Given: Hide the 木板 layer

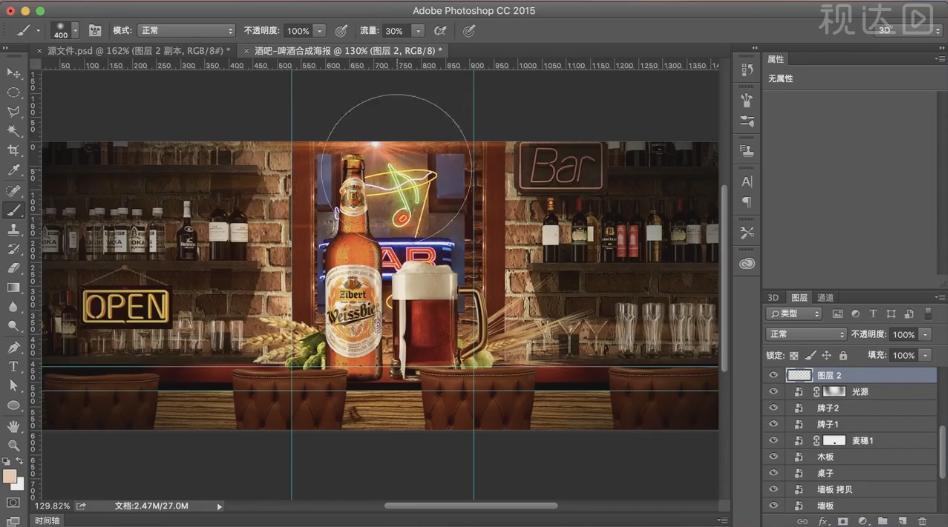Looking at the screenshot, I should point(773,457).
